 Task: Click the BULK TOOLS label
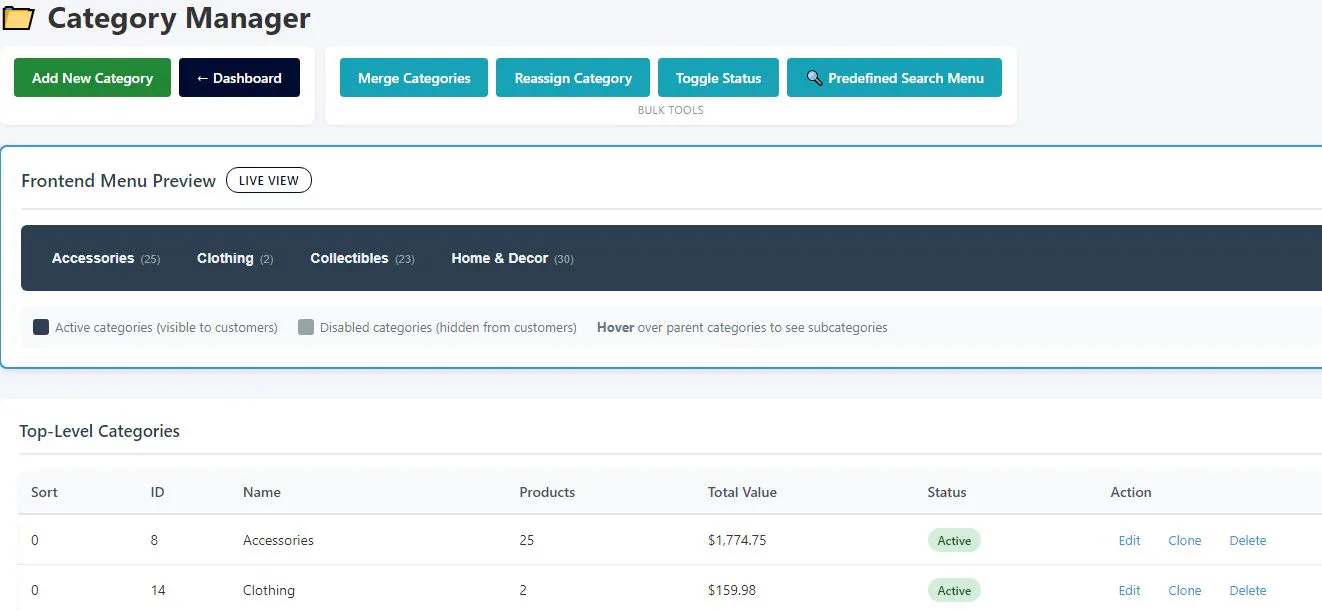[x=671, y=110]
